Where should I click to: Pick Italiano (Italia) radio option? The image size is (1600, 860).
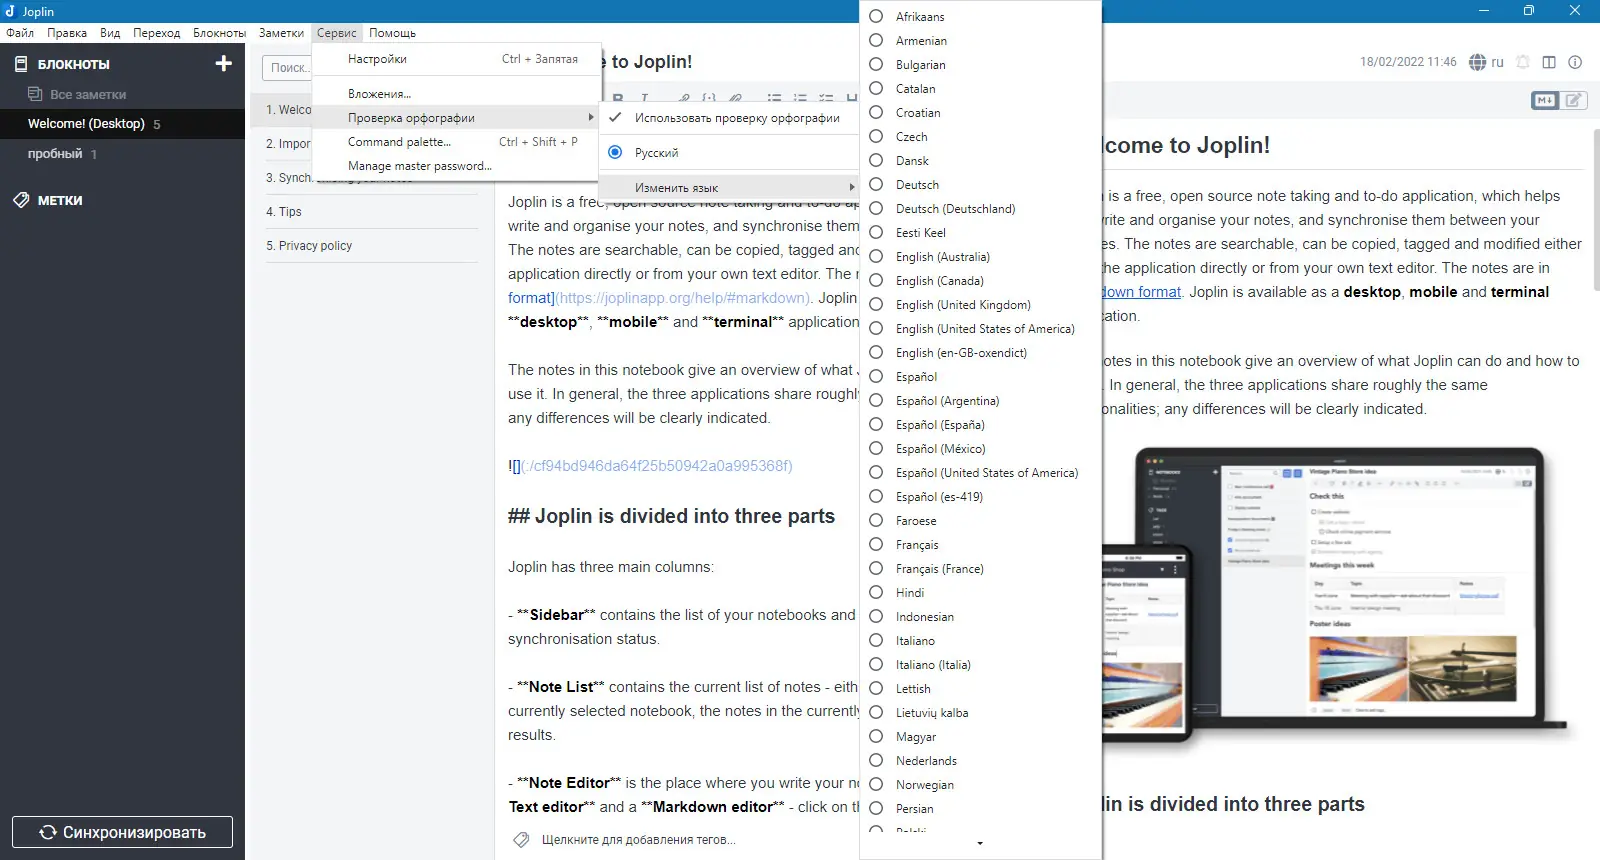pos(876,665)
